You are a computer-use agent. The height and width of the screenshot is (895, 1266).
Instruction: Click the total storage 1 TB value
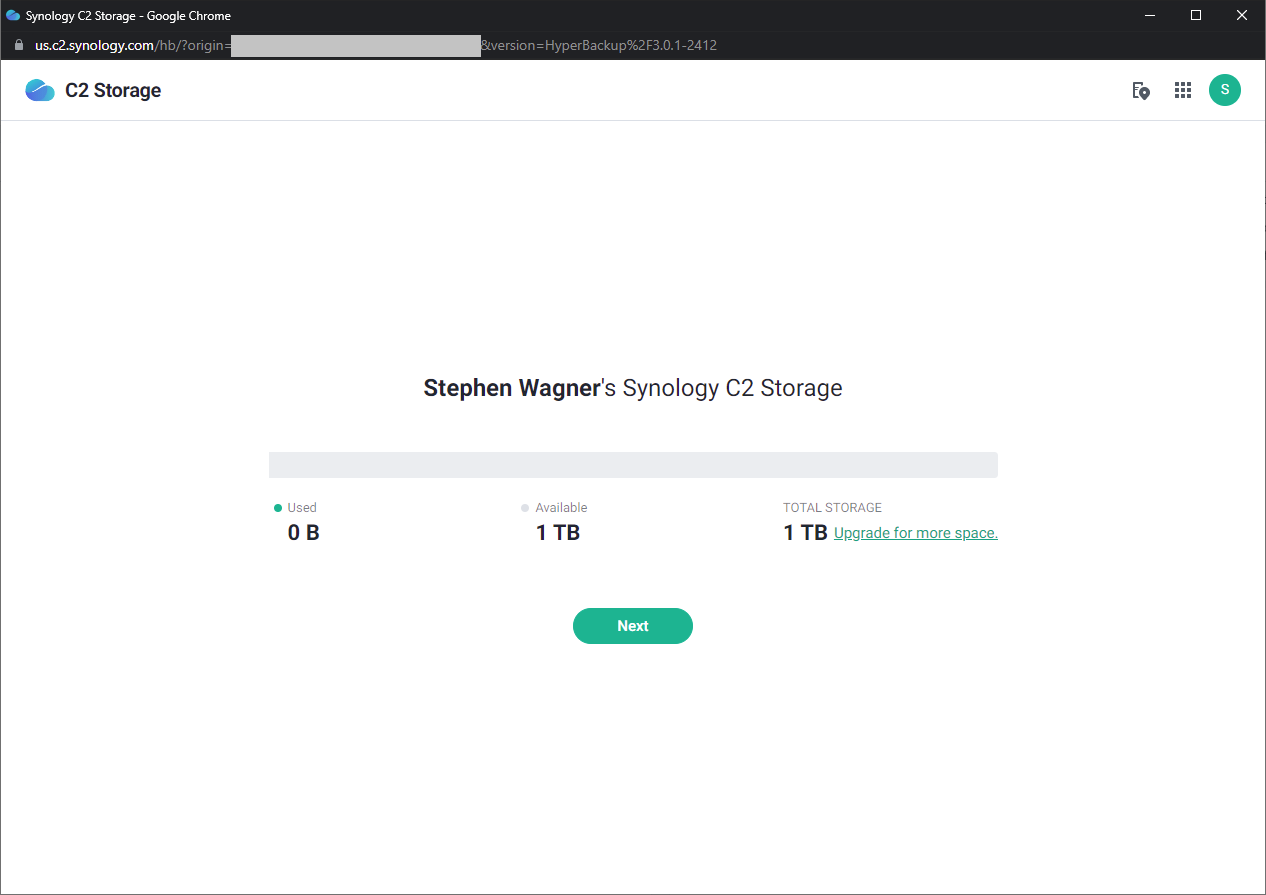coord(805,533)
